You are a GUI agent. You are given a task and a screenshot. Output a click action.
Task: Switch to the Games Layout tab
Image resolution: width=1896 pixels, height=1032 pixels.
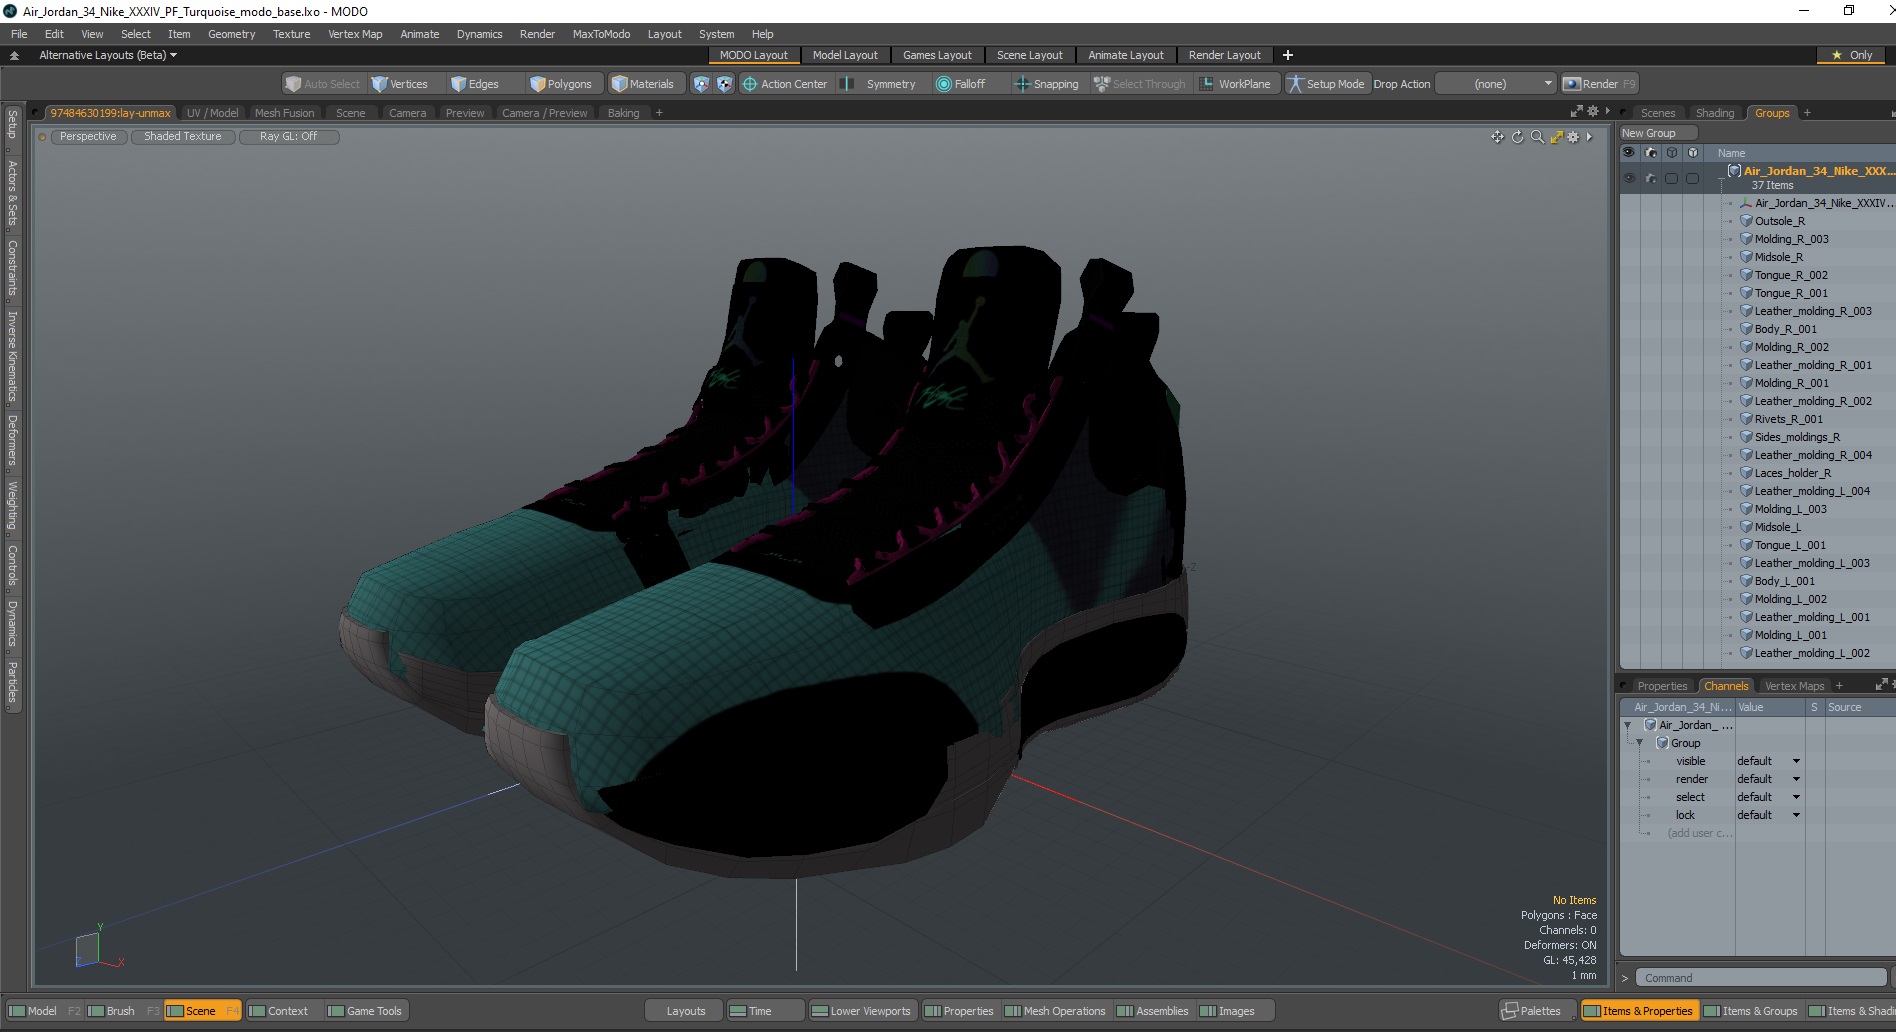pyautogui.click(x=937, y=55)
